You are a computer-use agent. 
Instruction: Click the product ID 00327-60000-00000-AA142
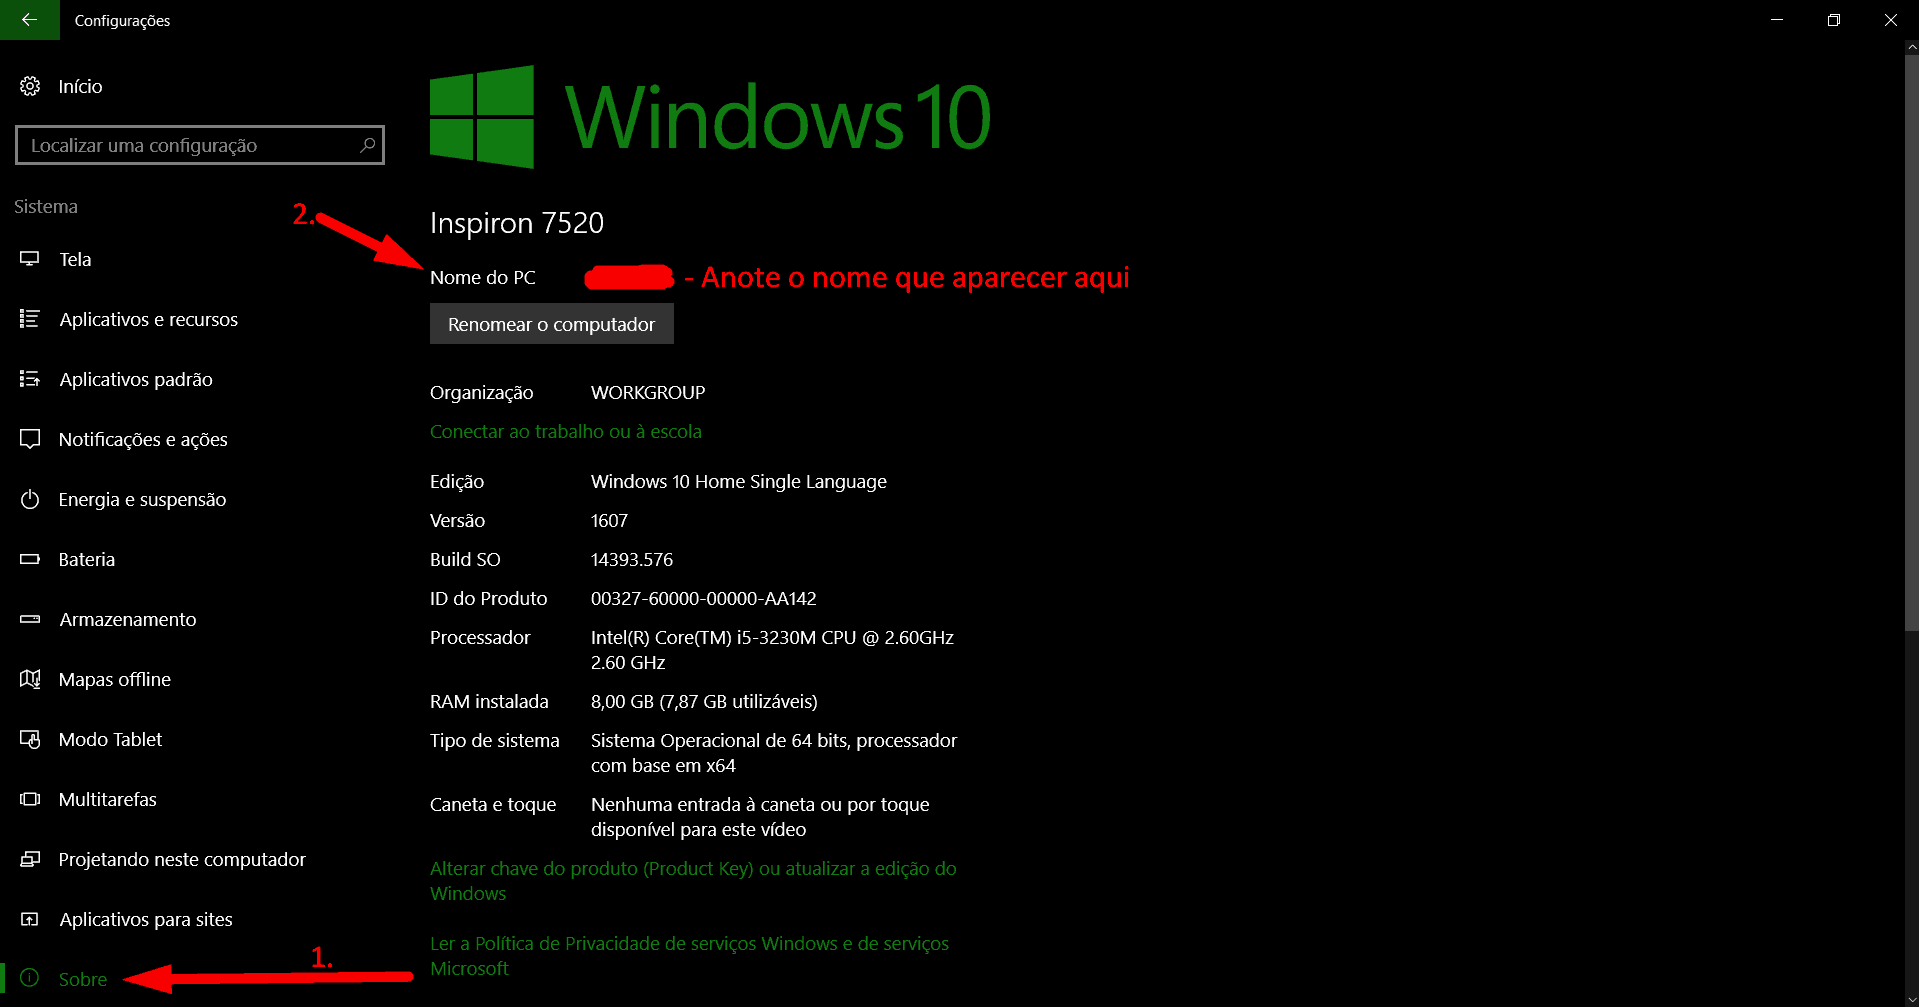coord(704,599)
